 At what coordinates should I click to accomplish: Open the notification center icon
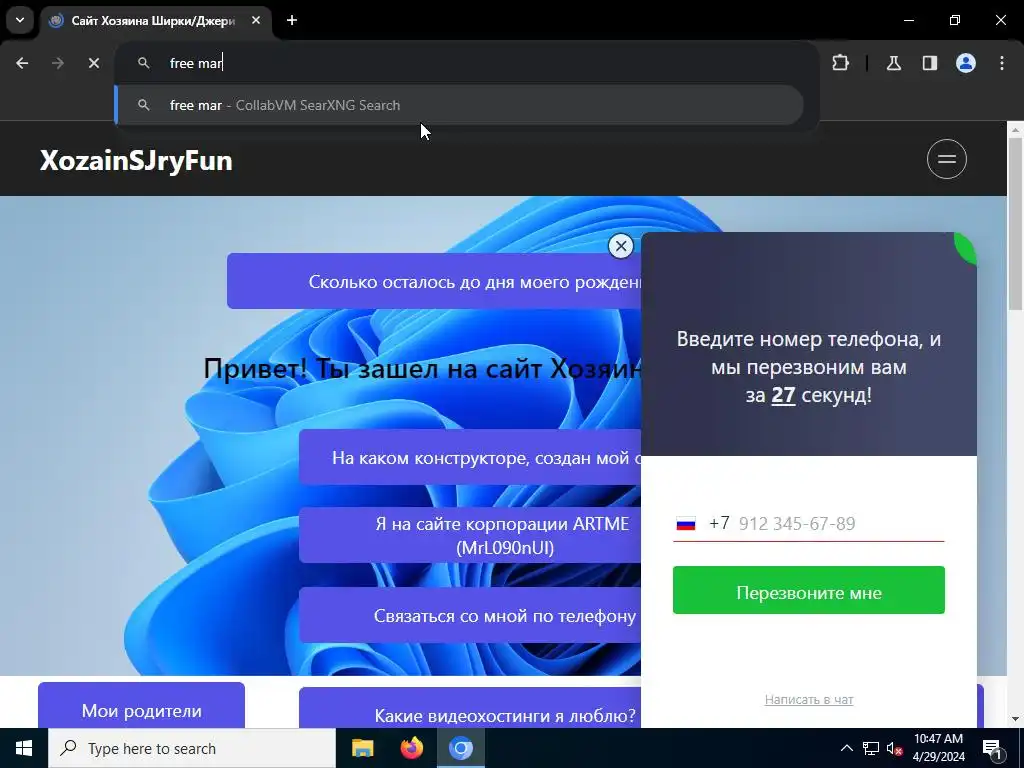pos(992,748)
